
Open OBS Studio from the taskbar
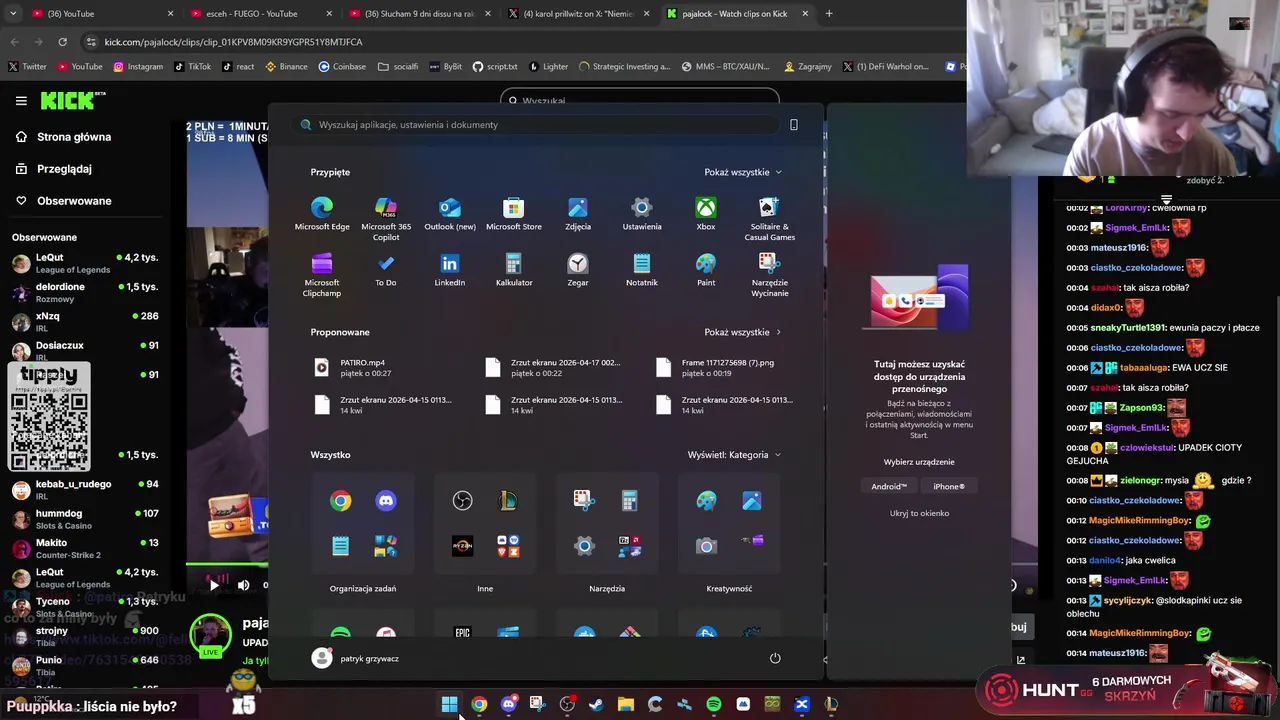(567, 705)
